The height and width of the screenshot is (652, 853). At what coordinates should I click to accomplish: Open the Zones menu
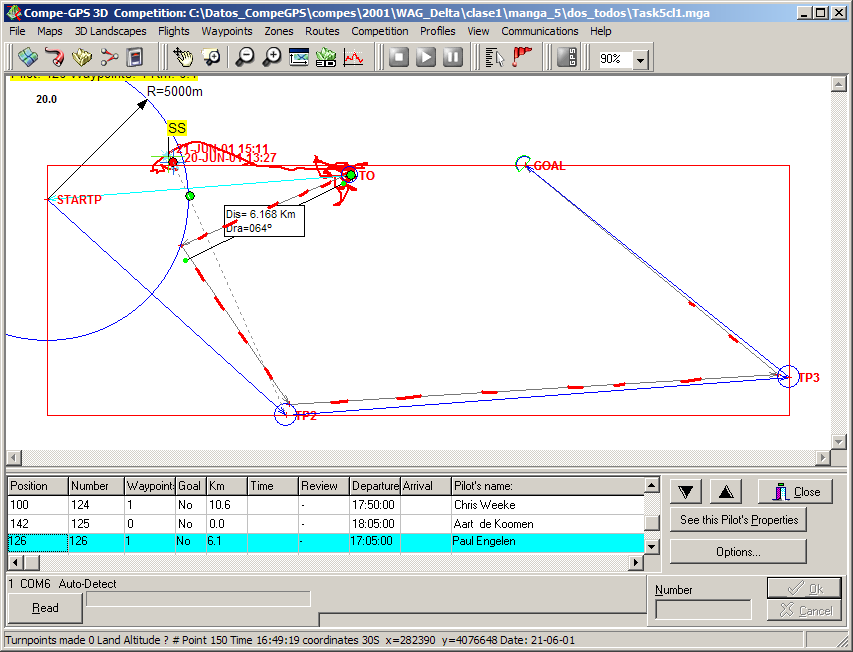[x=279, y=31]
